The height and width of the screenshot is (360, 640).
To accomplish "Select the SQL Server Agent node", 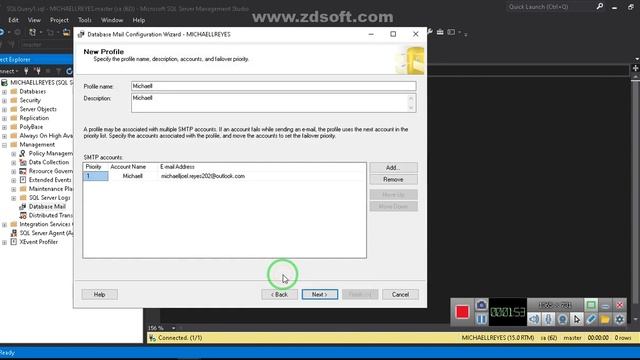I will [x=46, y=233].
